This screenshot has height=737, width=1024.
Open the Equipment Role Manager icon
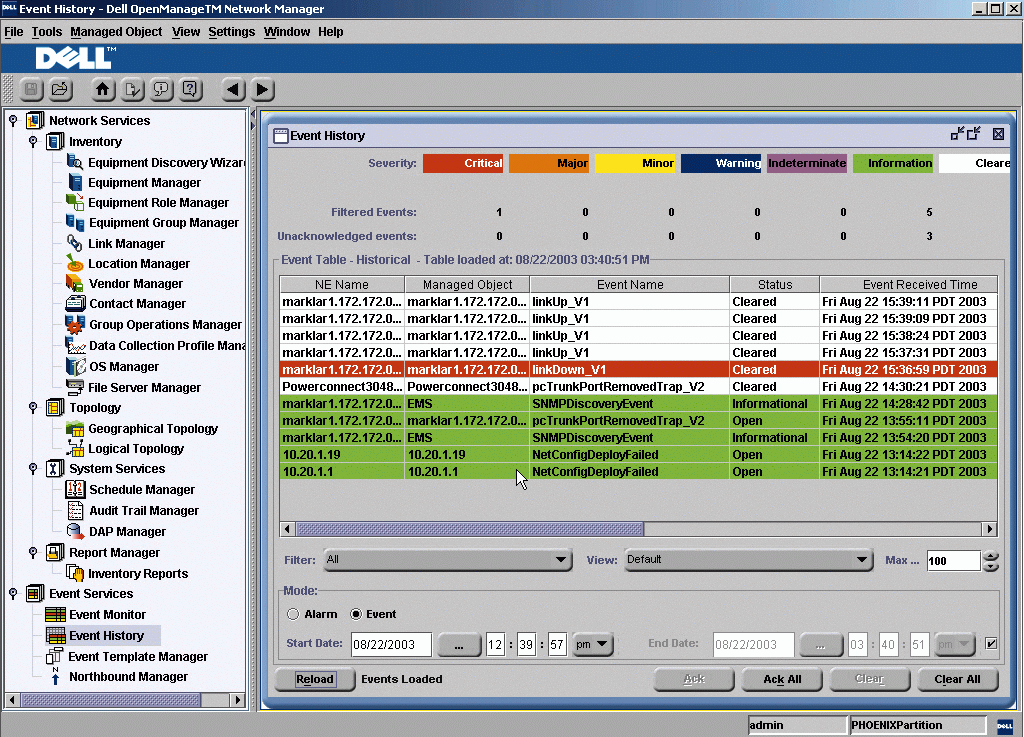coord(75,202)
